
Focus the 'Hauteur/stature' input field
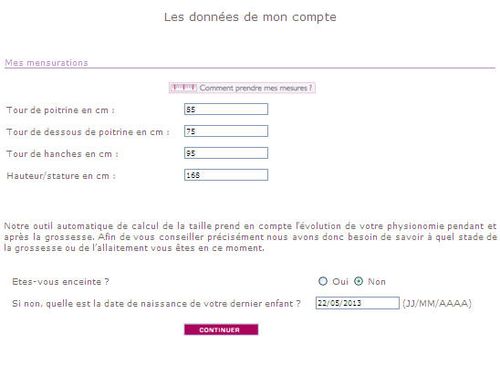[226, 175]
